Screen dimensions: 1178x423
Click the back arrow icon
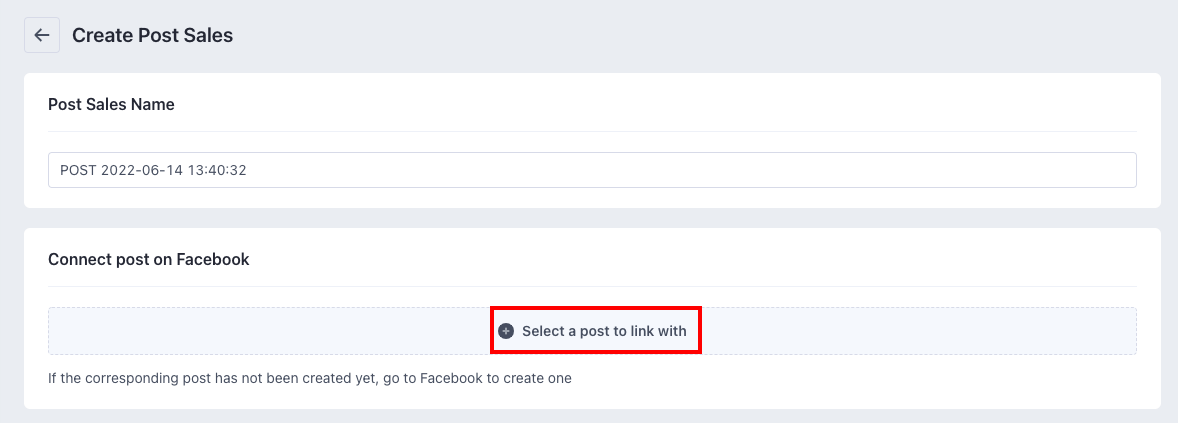click(x=41, y=35)
